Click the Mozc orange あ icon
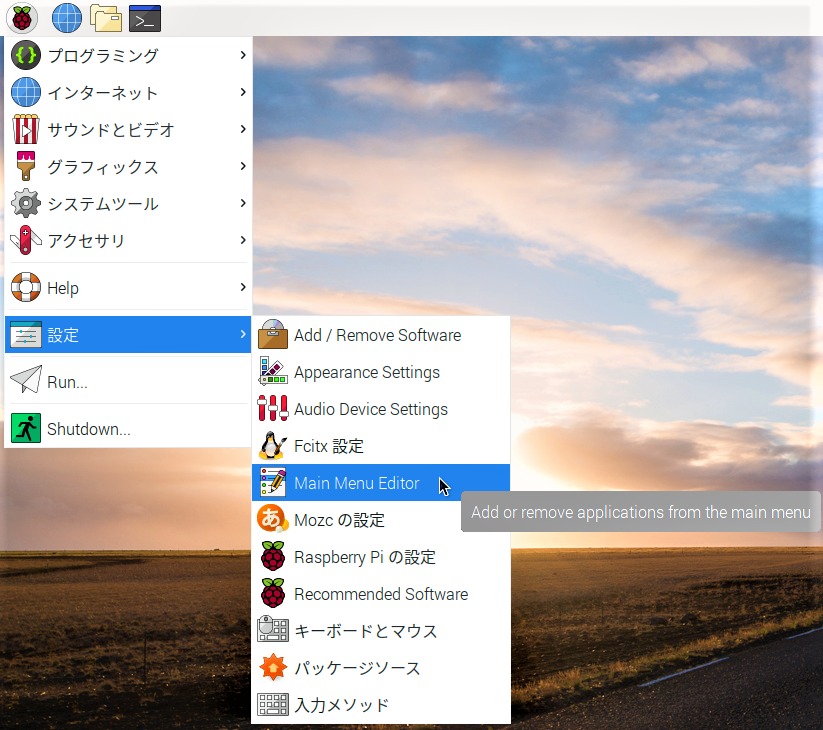This screenshot has height=730, width=823. tap(273, 519)
